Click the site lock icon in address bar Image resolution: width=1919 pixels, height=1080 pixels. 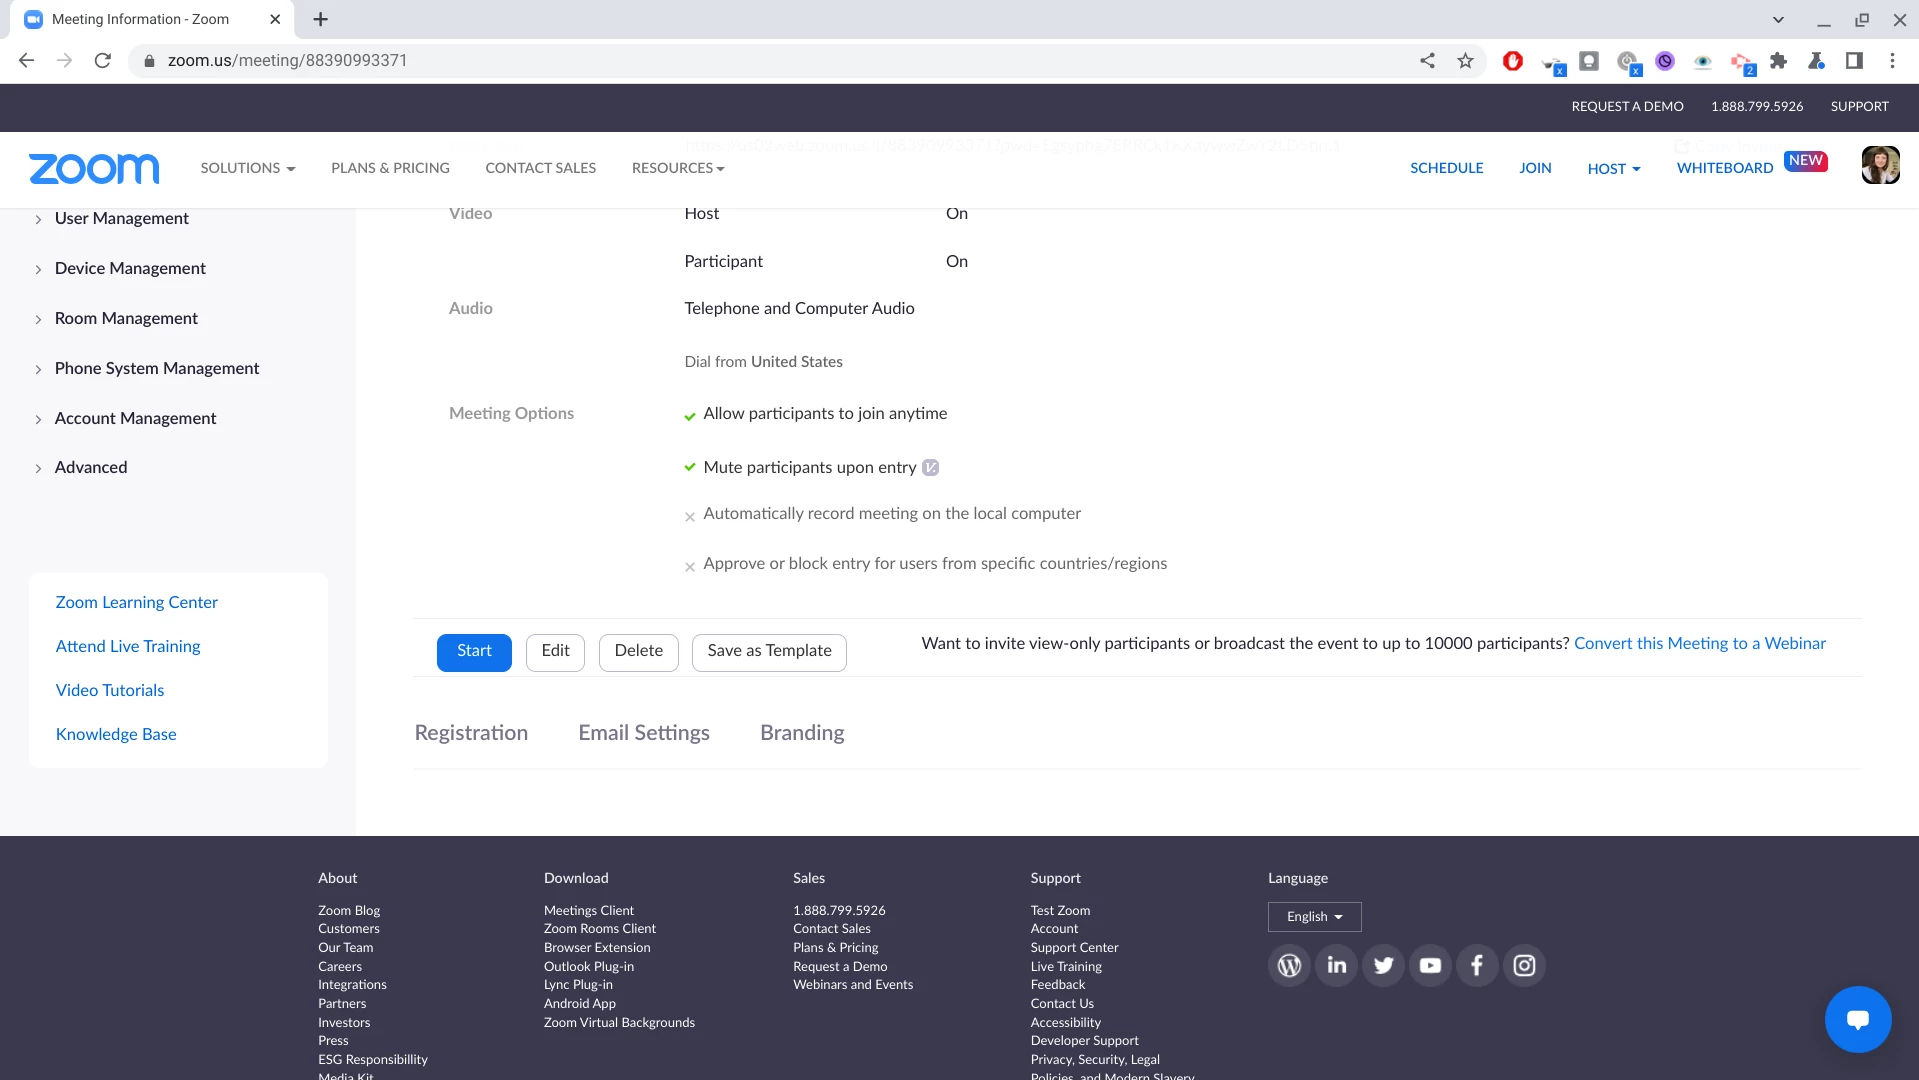[x=149, y=61]
